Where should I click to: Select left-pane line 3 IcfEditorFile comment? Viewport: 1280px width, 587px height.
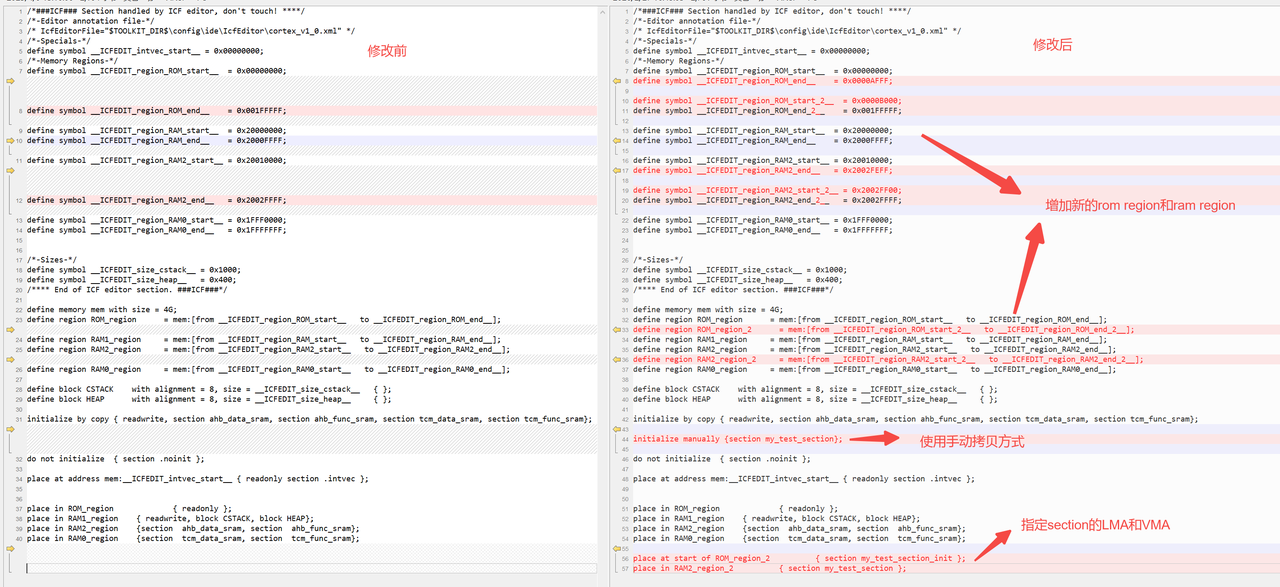tap(191, 31)
